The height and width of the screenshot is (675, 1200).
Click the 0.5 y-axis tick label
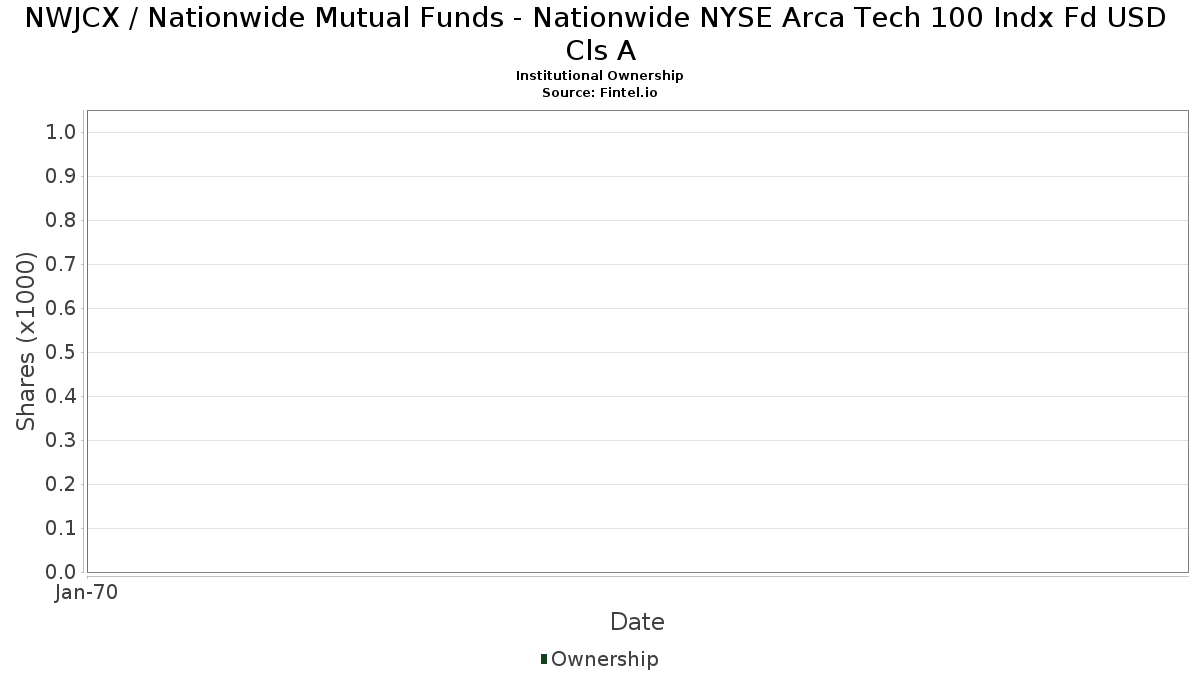(x=61, y=353)
